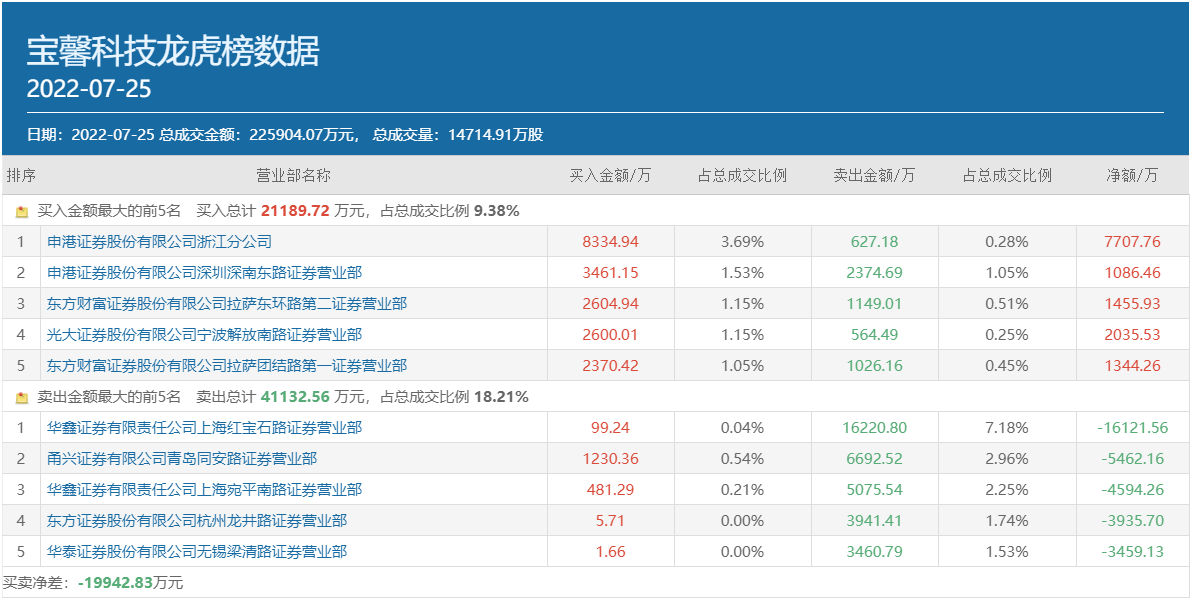Click the 卖出金额/万 column header
Screen dimensions: 1191x601
click(874, 176)
